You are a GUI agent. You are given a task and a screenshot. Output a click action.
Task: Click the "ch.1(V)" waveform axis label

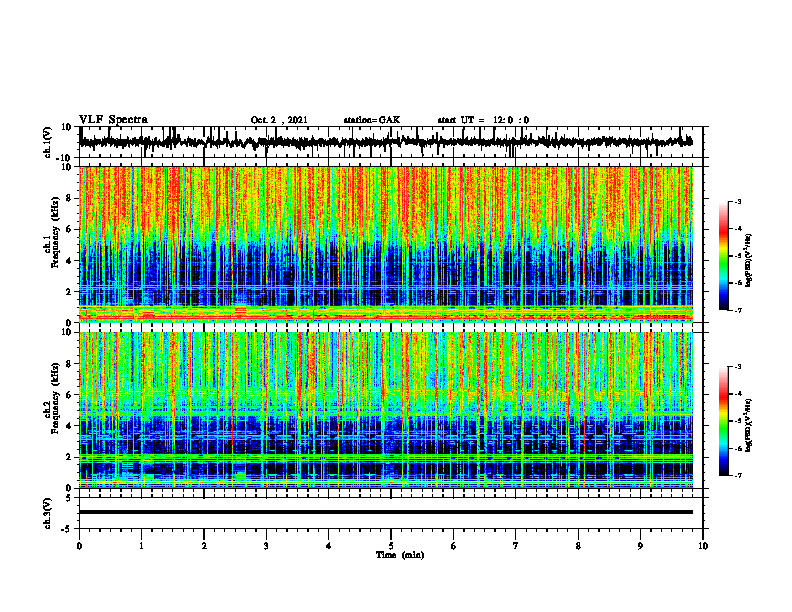pyautogui.click(x=48, y=142)
